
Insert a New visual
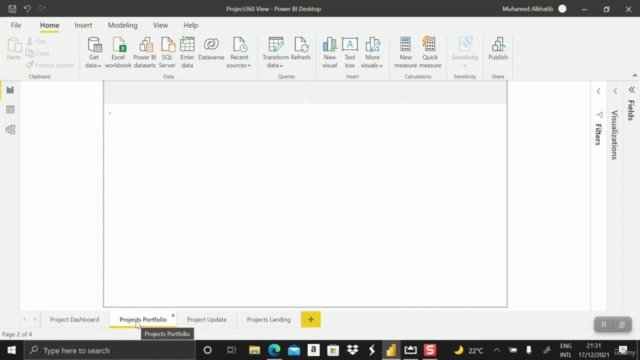pyautogui.click(x=329, y=52)
